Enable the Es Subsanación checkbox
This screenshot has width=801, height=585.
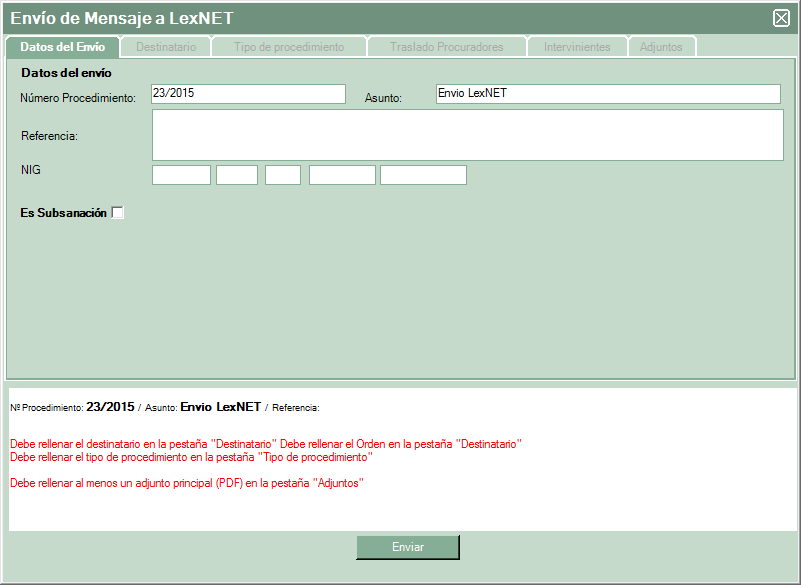(x=118, y=213)
